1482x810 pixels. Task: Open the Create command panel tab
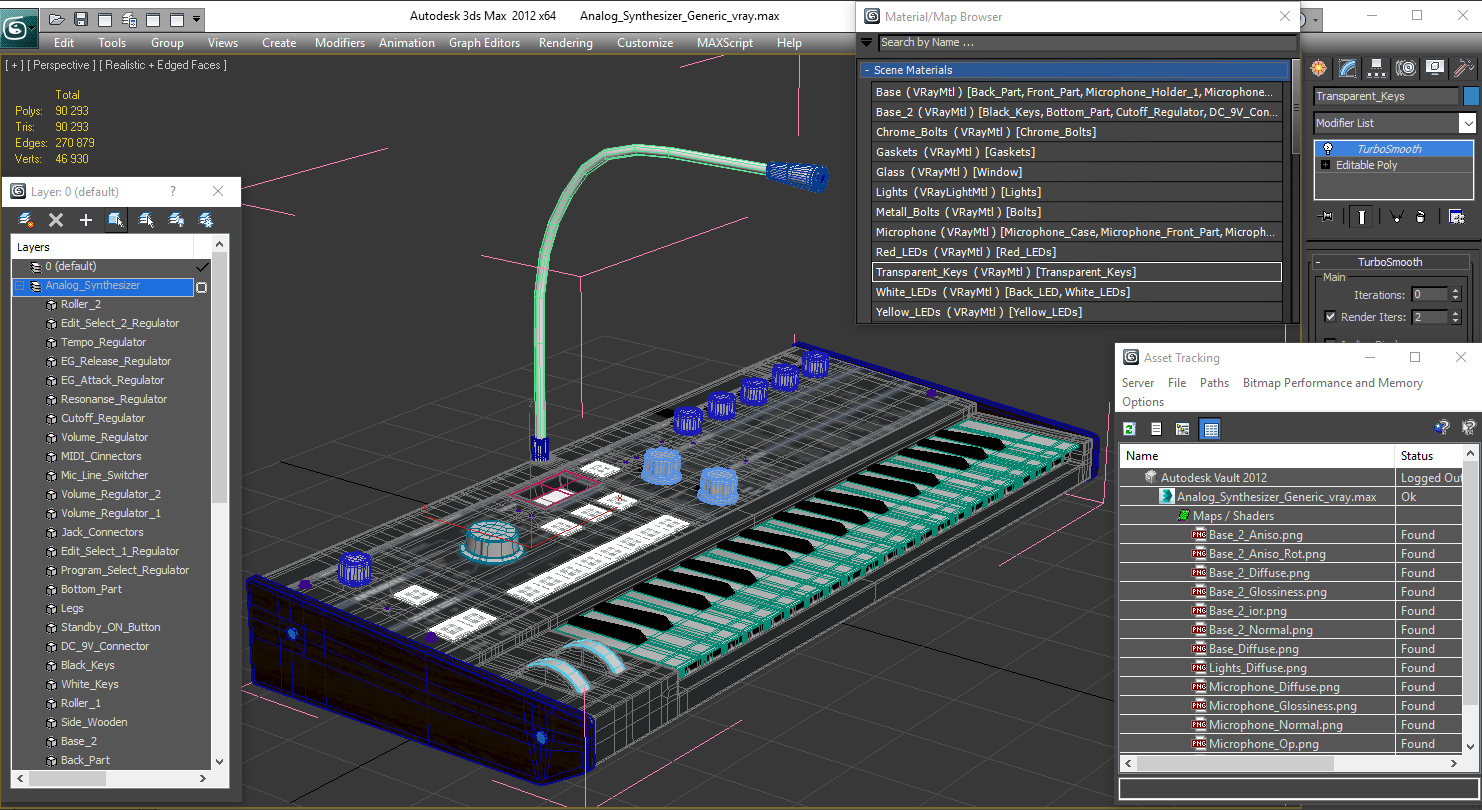pyautogui.click(x=1319, y=68)
